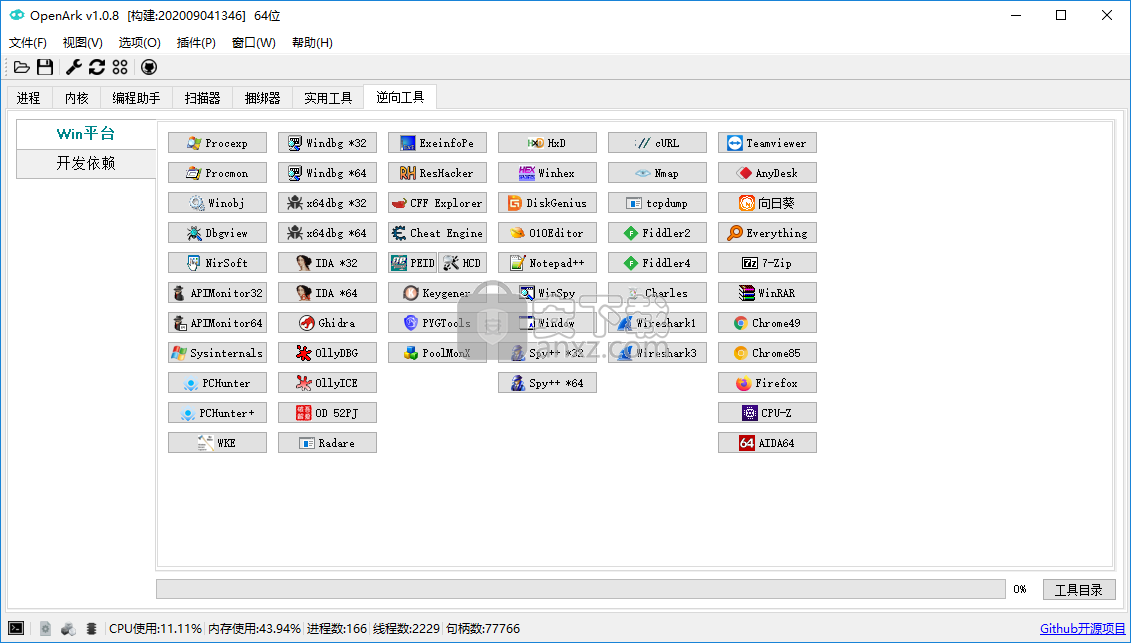This screenshot has width=1131, height=643.
Task: Click the open folder toolbar icon
Action: coord(22,67)
